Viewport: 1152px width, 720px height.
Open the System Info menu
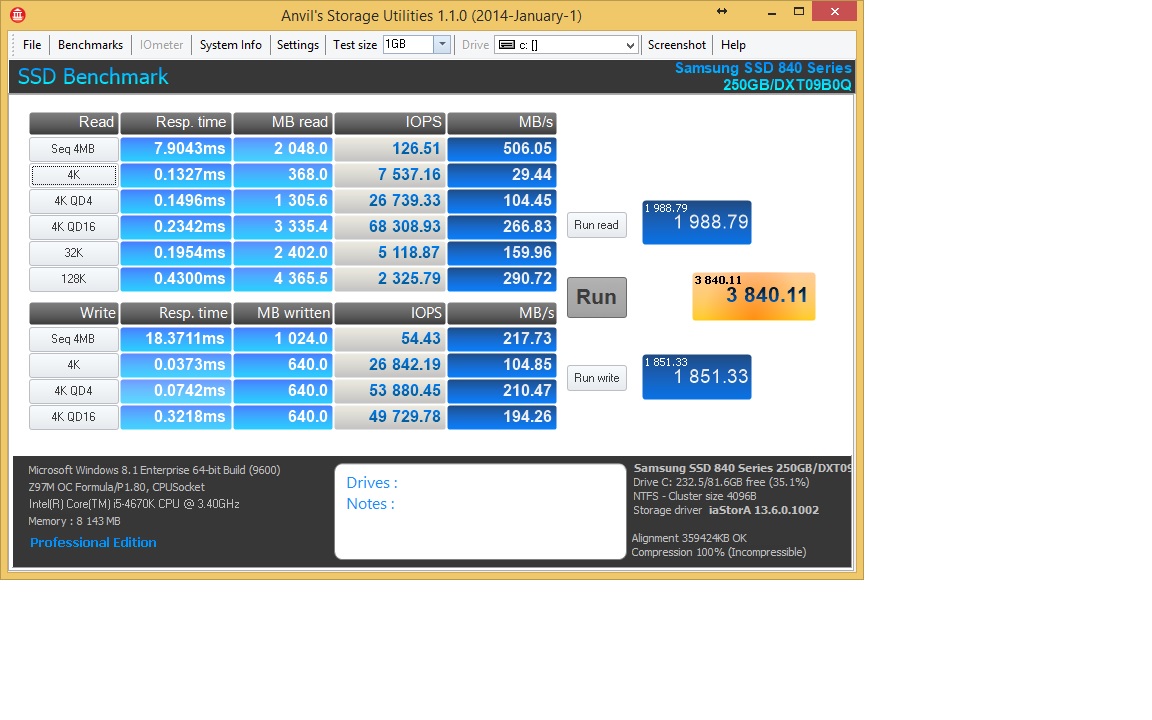(231, 45)
